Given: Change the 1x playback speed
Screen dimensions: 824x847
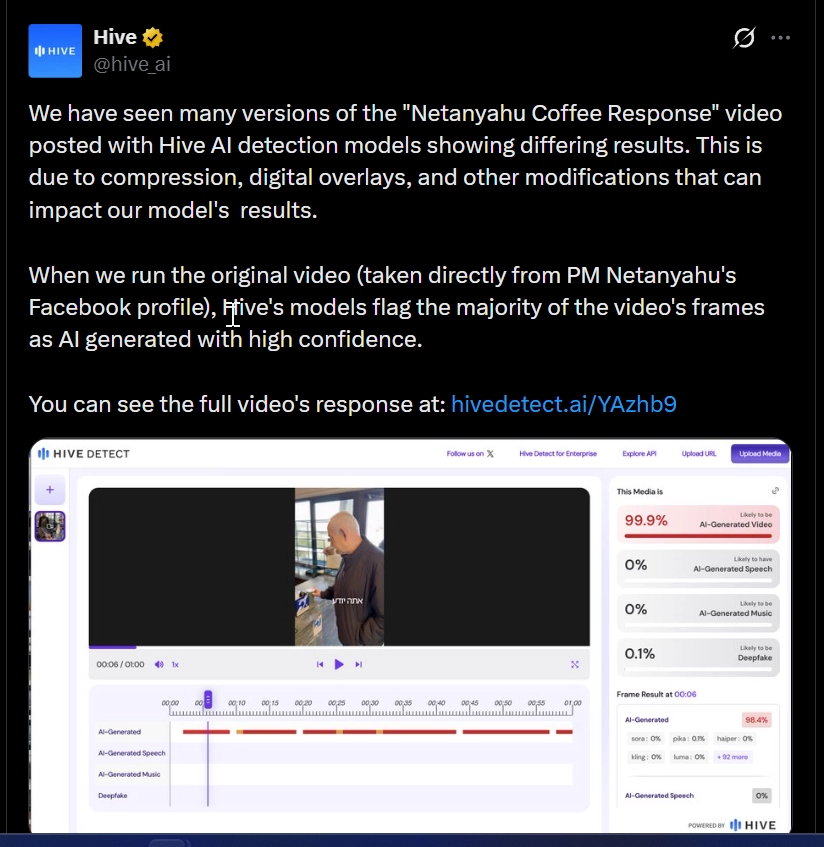Looking at the screenshot, I should coord(175,664).
